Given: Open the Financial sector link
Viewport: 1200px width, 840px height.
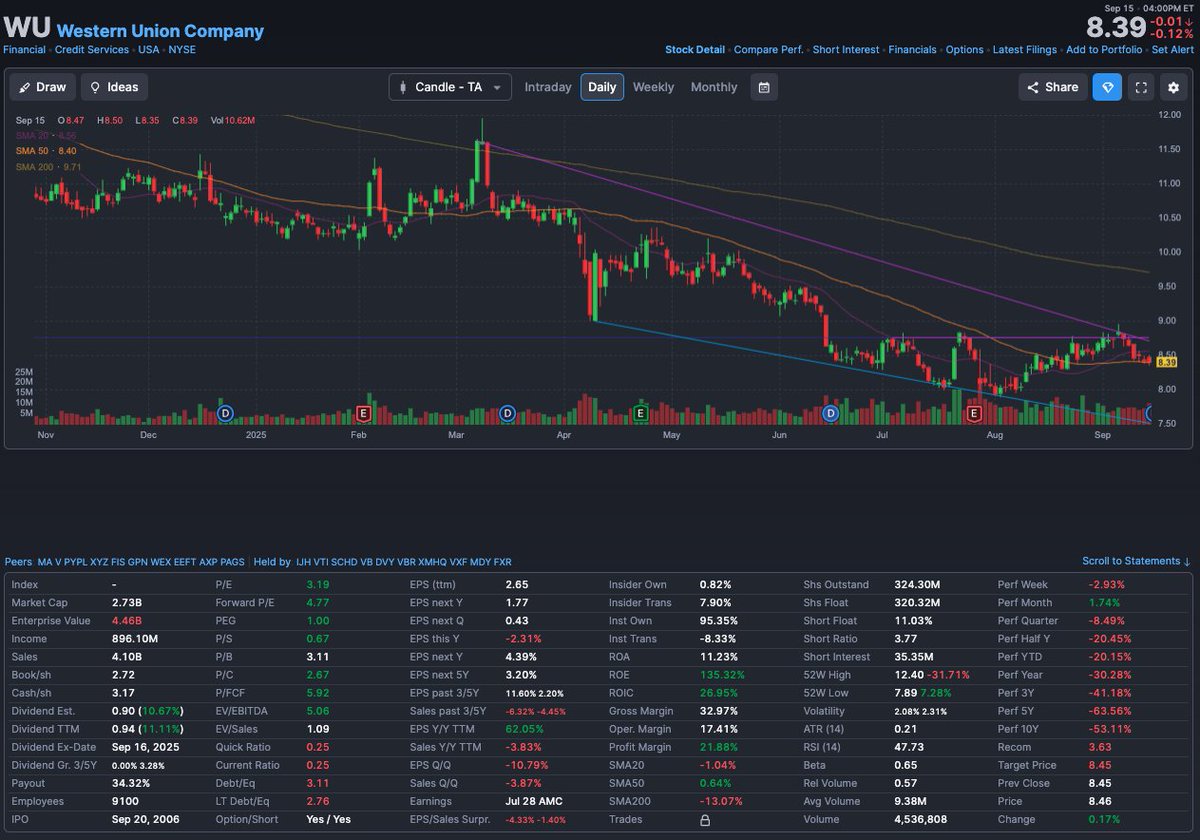Looking at the screenshot, I should click(x=25, y=50).
